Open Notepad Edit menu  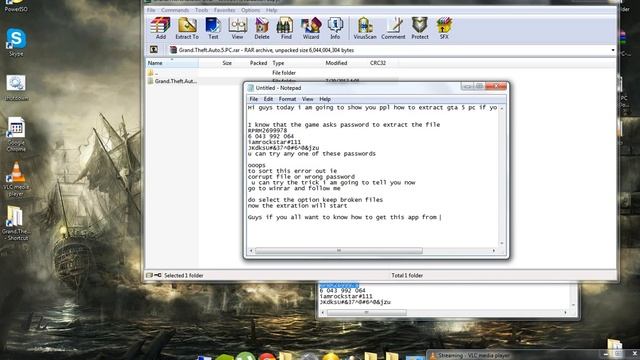point(268,99)
